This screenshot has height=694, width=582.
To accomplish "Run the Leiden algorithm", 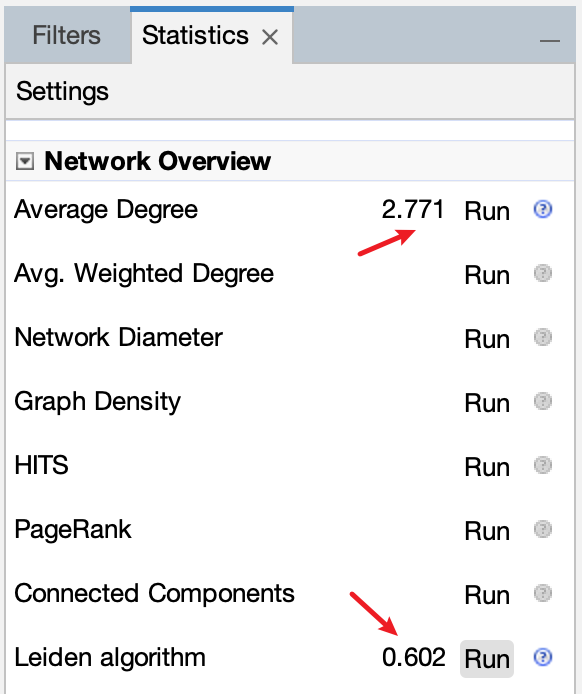I will pyautogui.click(x=487, y=659).
